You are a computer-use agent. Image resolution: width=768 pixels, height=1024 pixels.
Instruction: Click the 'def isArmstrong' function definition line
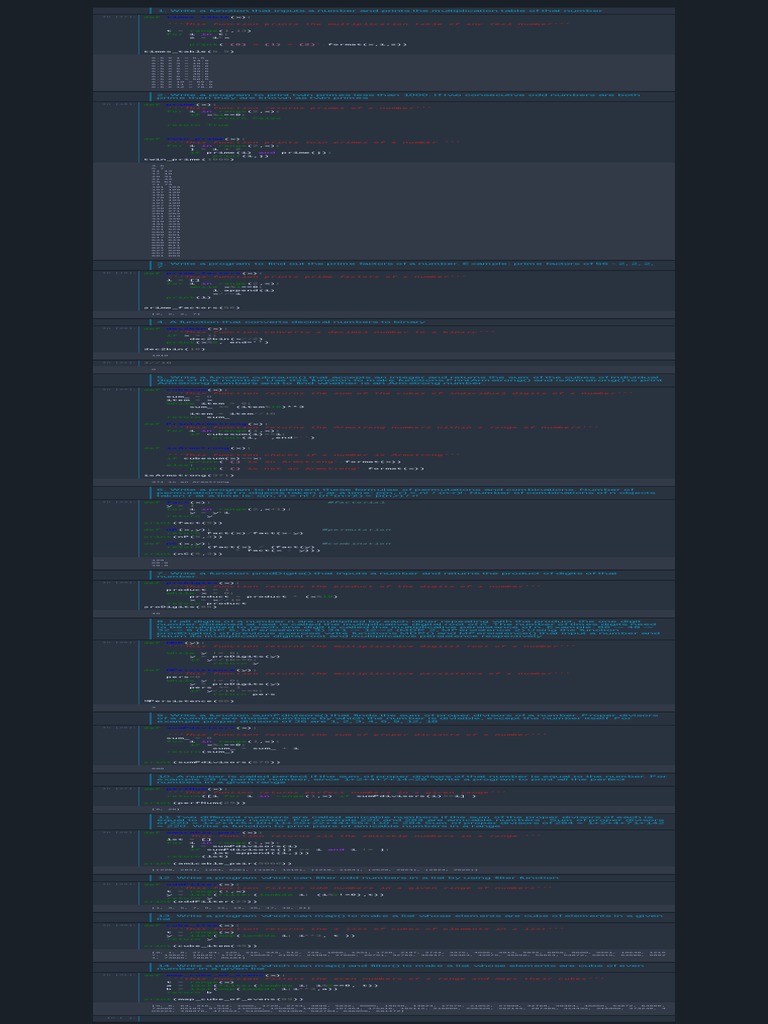click(196, 448)
